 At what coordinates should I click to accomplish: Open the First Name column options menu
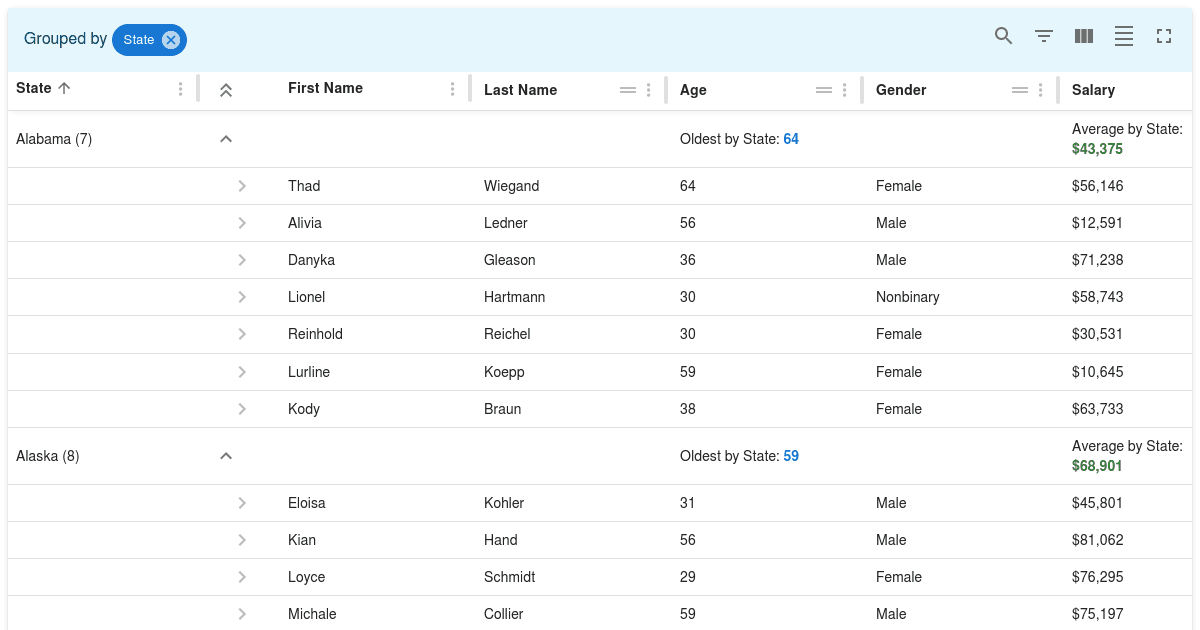(452, 89)
